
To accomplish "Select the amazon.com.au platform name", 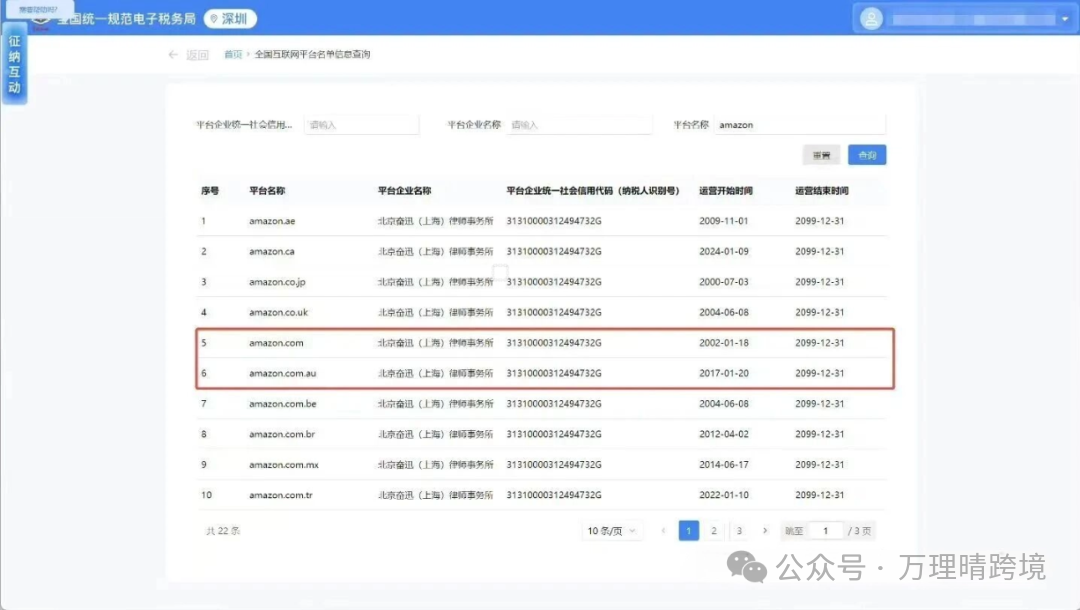I will pyautogui.click(x=282, y=373).
